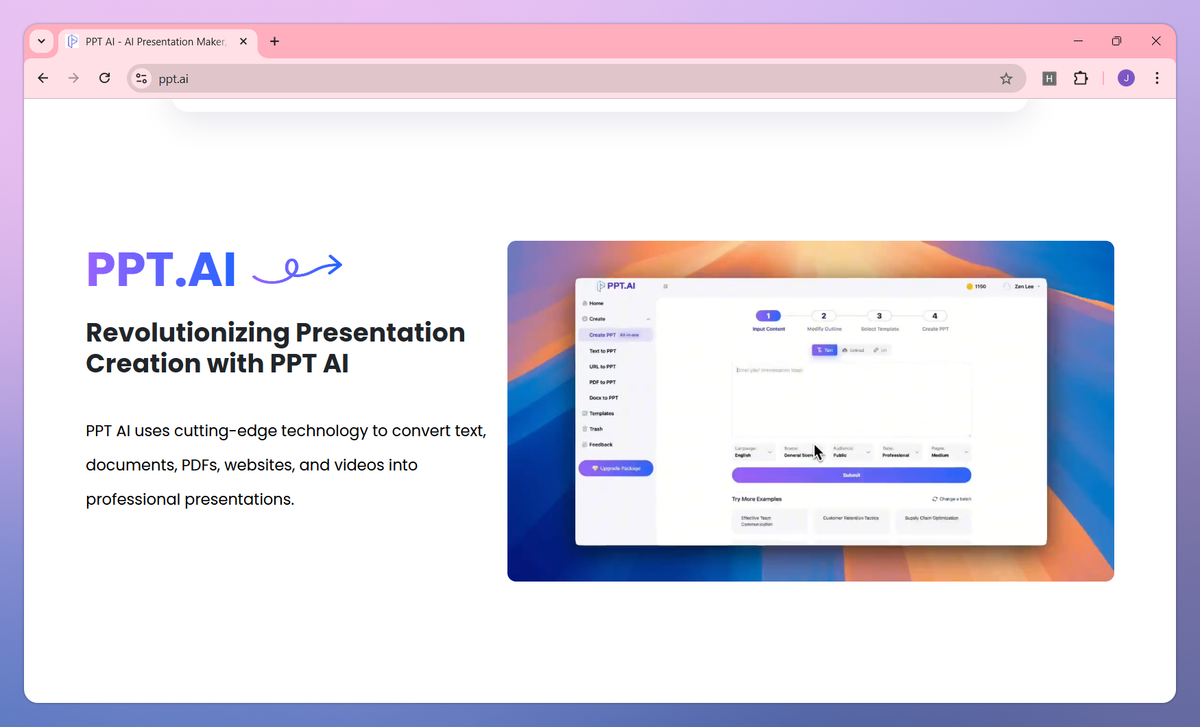Image resolution: width=1200 pixels, height=727 pixels.
Task: Open site information icon in address bar
Action: (x=141, y=78)
